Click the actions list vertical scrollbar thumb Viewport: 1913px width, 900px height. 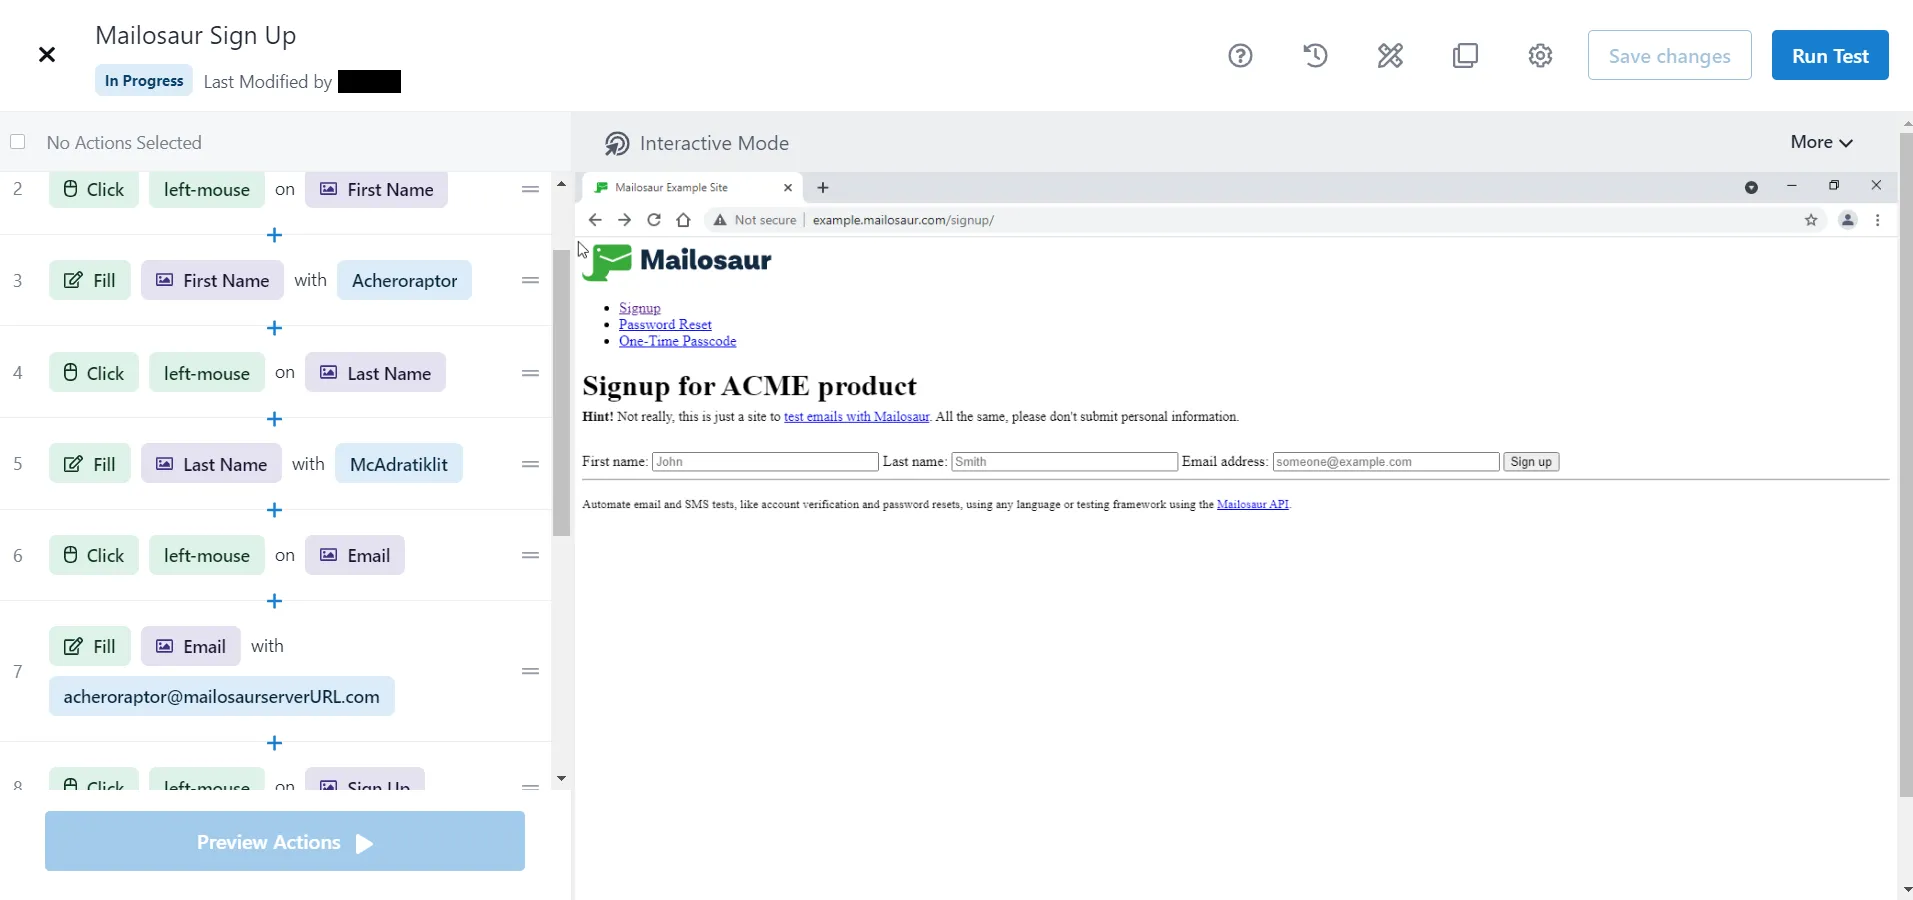(561, 390)
